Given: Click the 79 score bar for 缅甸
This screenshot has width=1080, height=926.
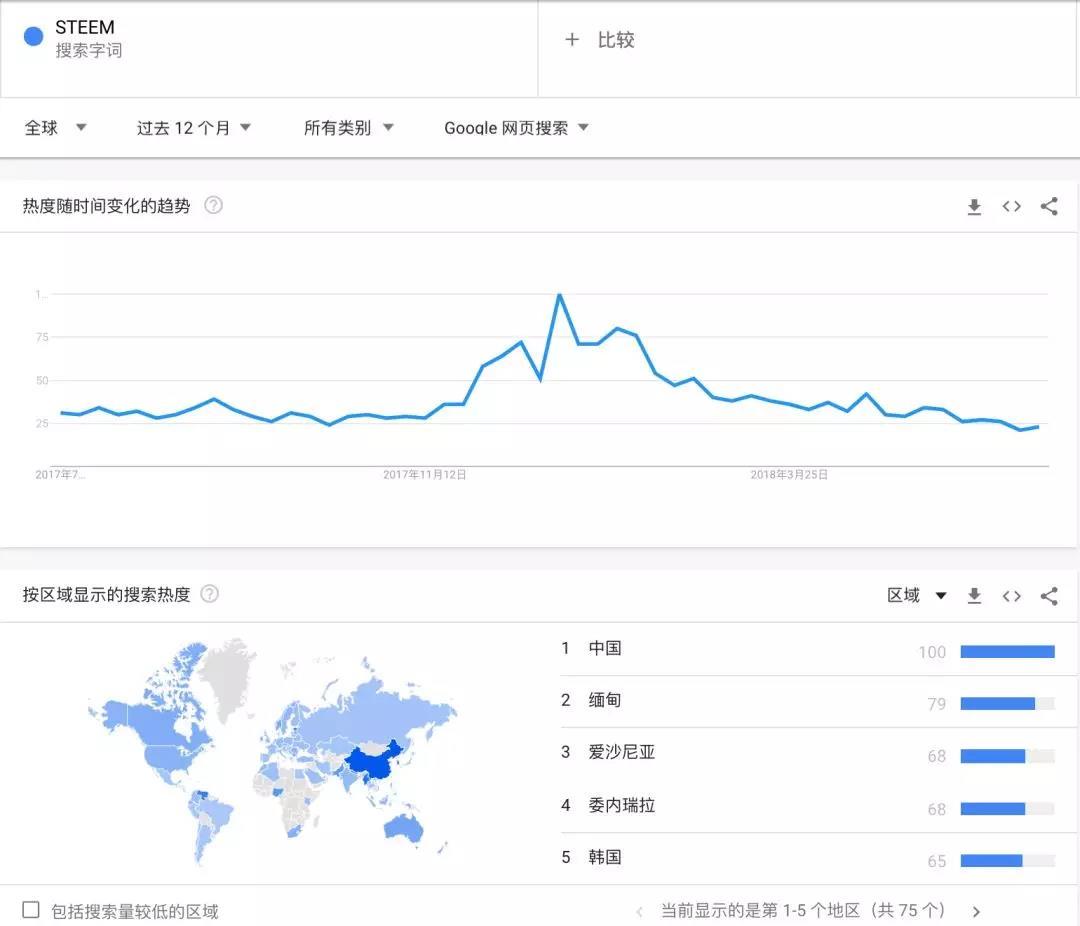Looking at the screenshot, I should click(x=1008, y=703).
